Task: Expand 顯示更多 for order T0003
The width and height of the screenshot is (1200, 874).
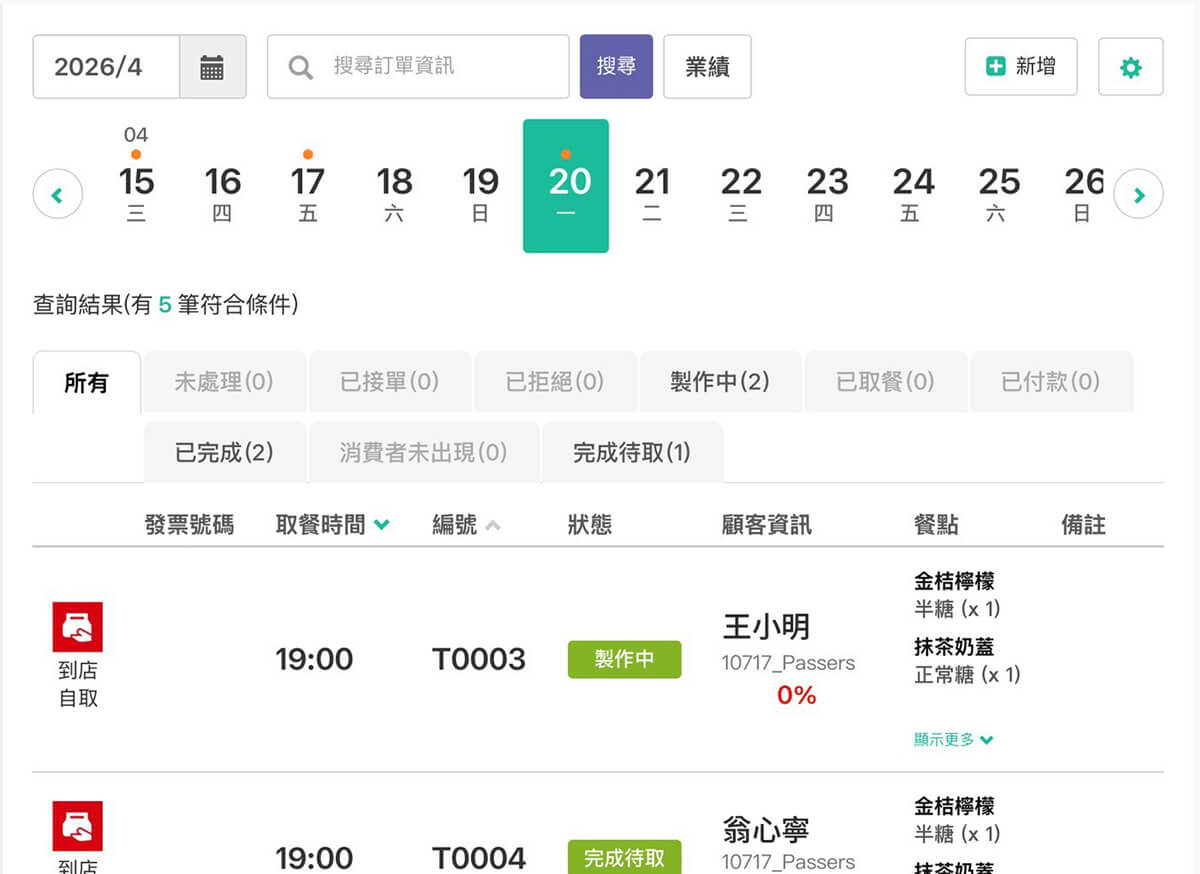Action: coord(954,740)
